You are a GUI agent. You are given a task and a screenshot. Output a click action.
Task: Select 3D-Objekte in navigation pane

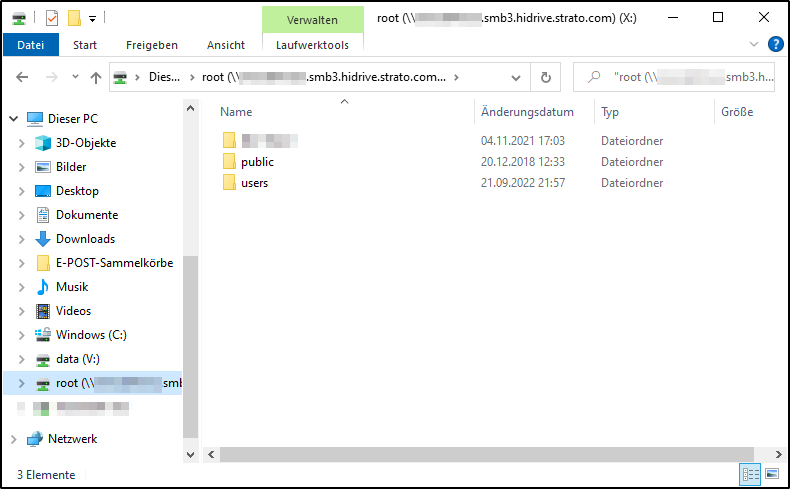pyautogui.click(x=86, y=143)
